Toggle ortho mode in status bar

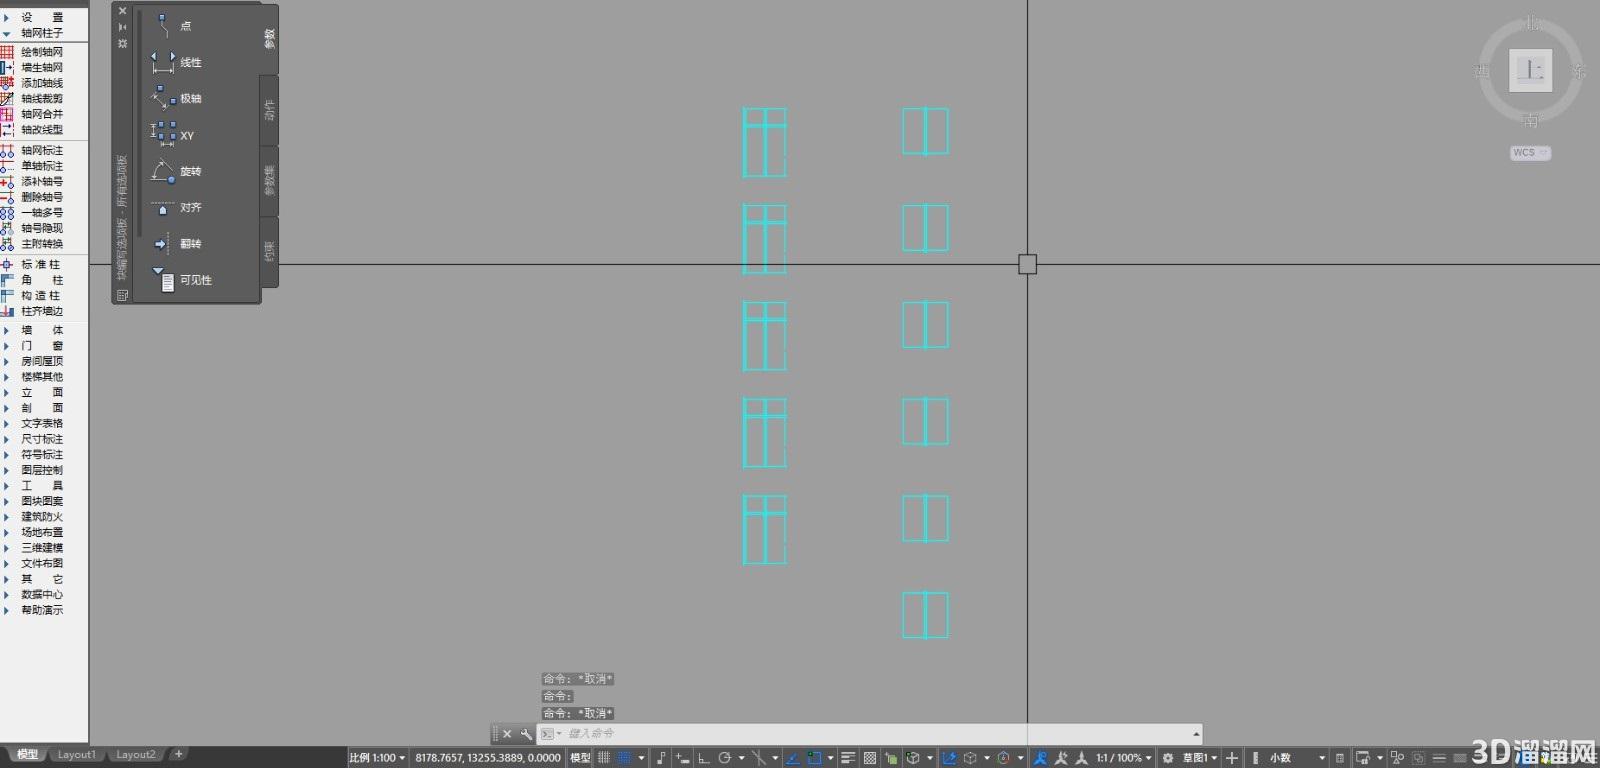pos(703,758)
